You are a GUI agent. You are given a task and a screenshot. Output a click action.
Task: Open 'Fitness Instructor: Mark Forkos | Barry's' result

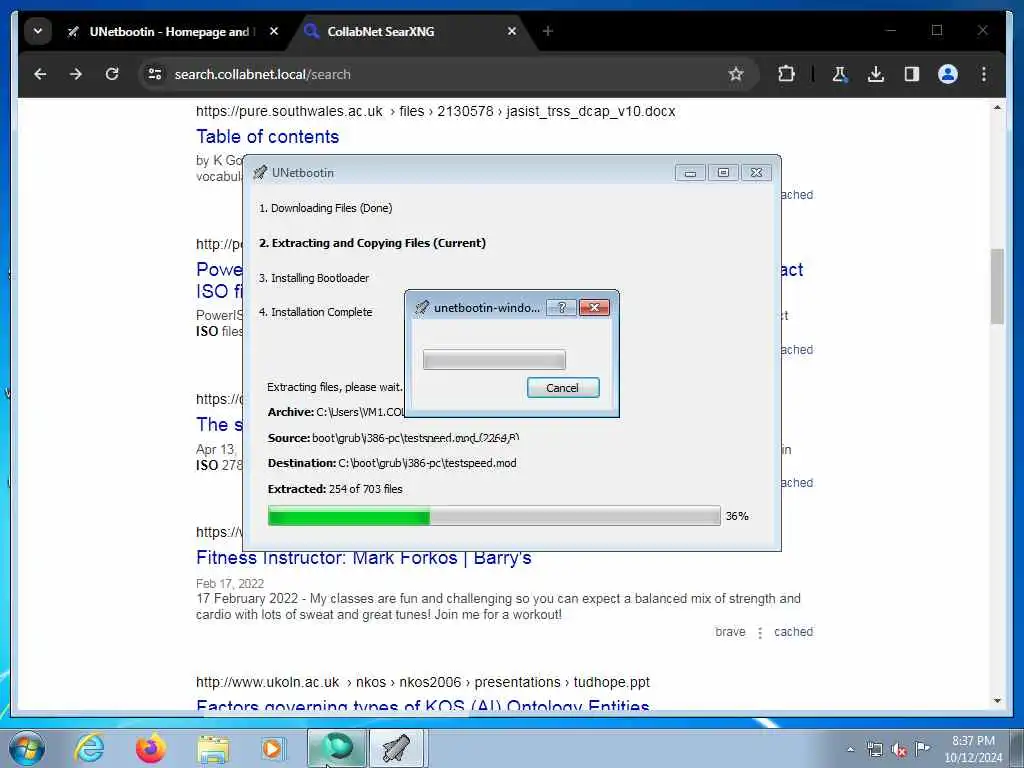[364, 558]
